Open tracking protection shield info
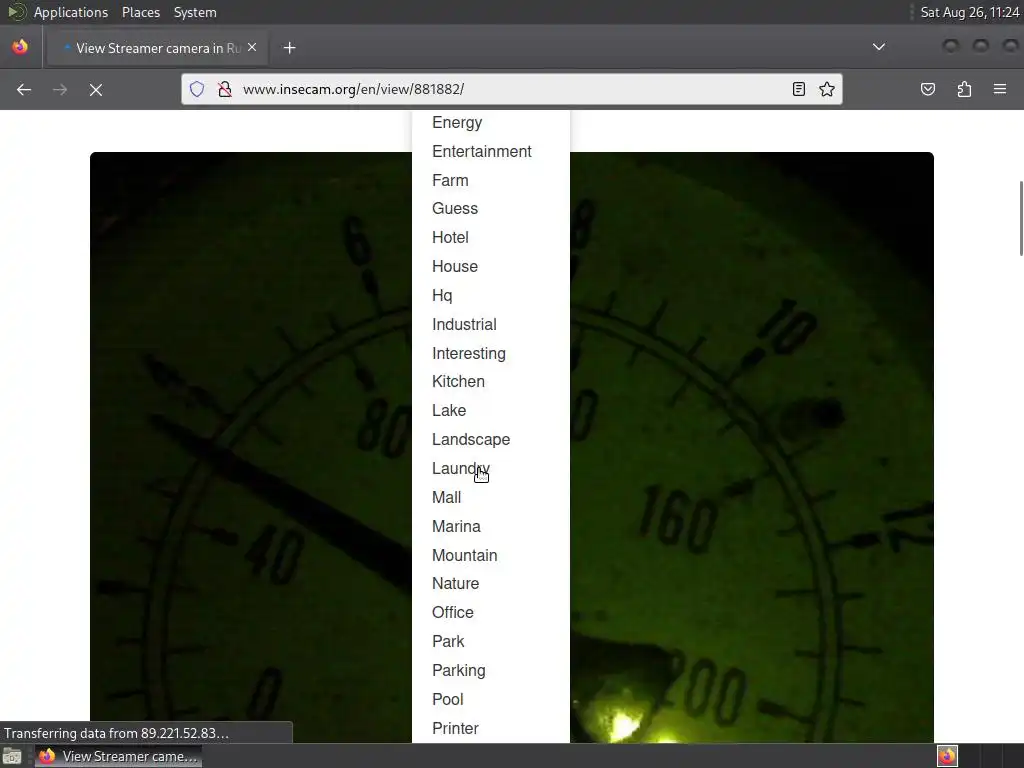 tap(197, 89)
